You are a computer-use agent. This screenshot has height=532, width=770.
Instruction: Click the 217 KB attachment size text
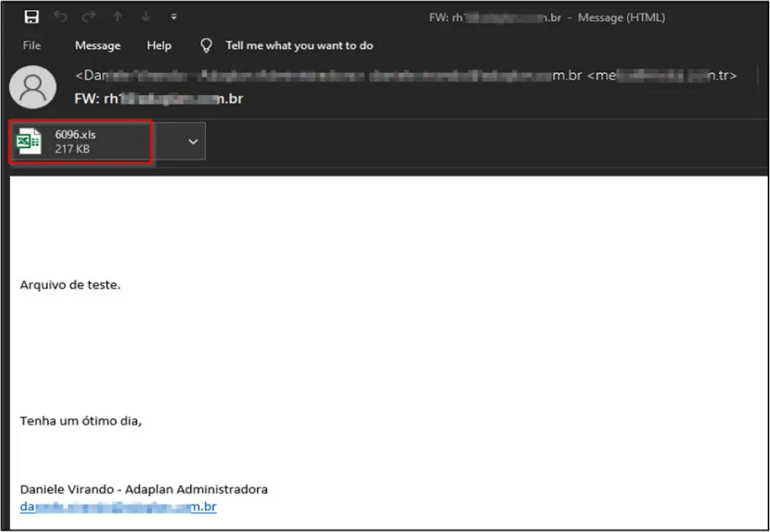pyautogui.click(x=72, y=149)
